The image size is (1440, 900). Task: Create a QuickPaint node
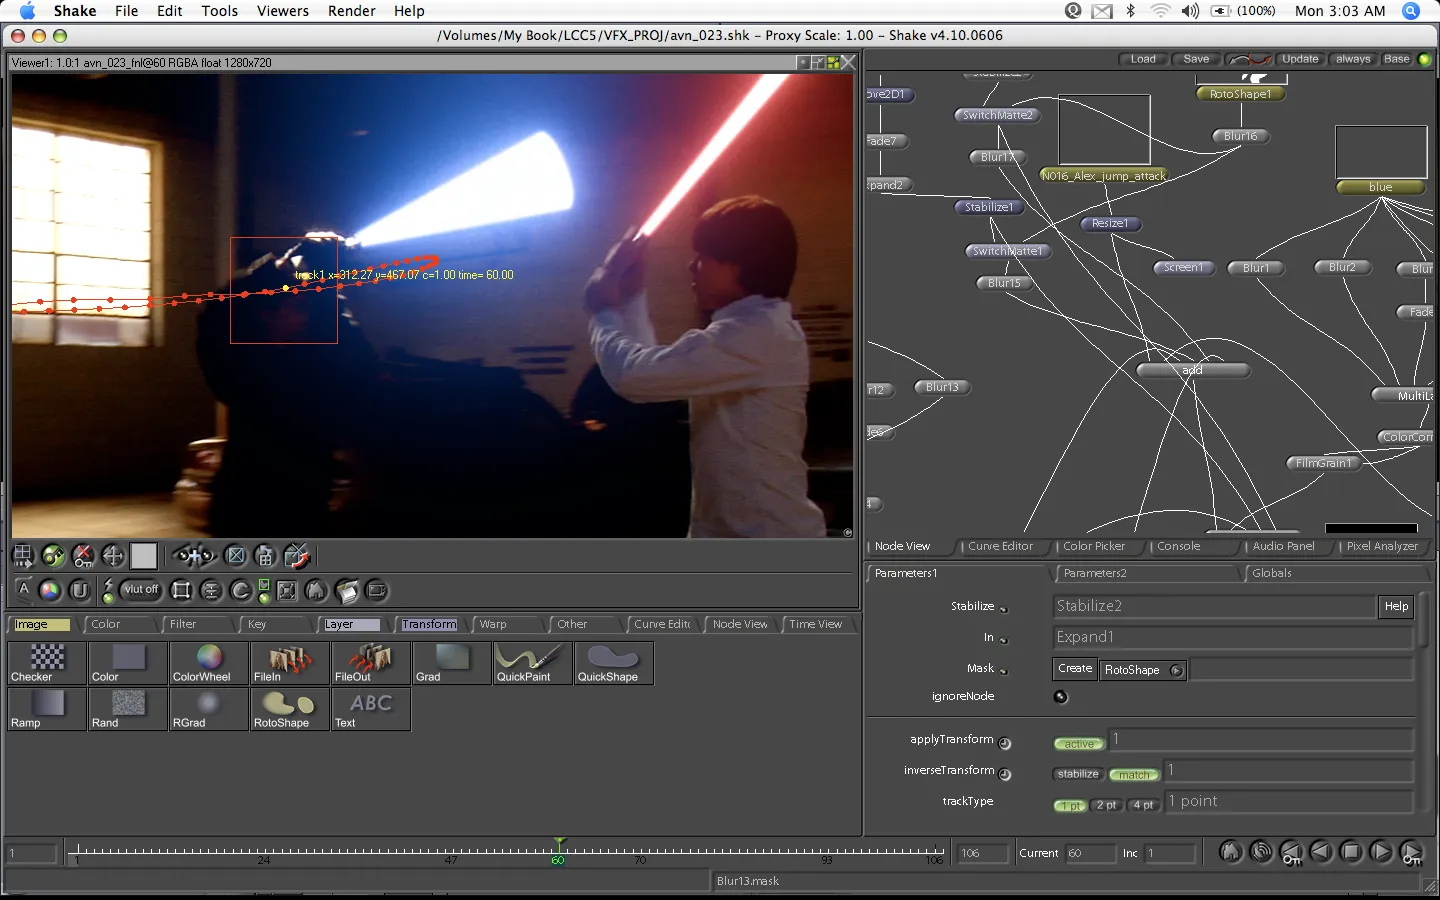pos(532,662)
